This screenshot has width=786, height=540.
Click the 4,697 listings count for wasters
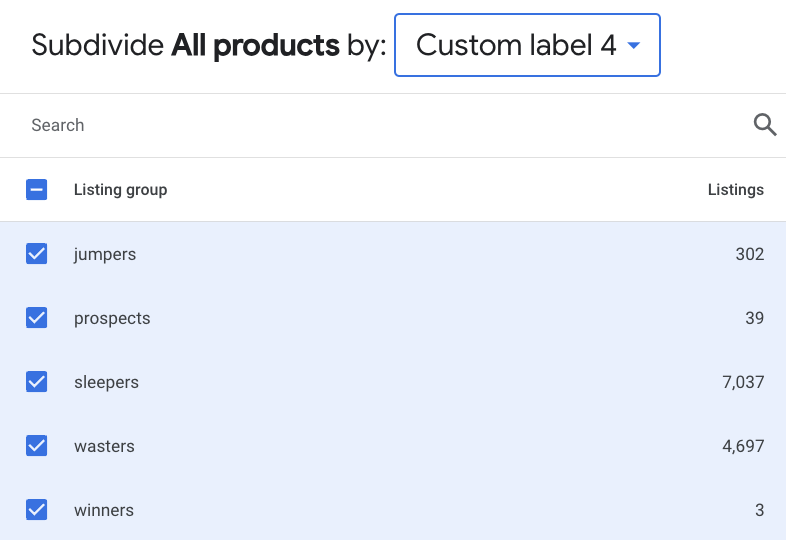743,446
